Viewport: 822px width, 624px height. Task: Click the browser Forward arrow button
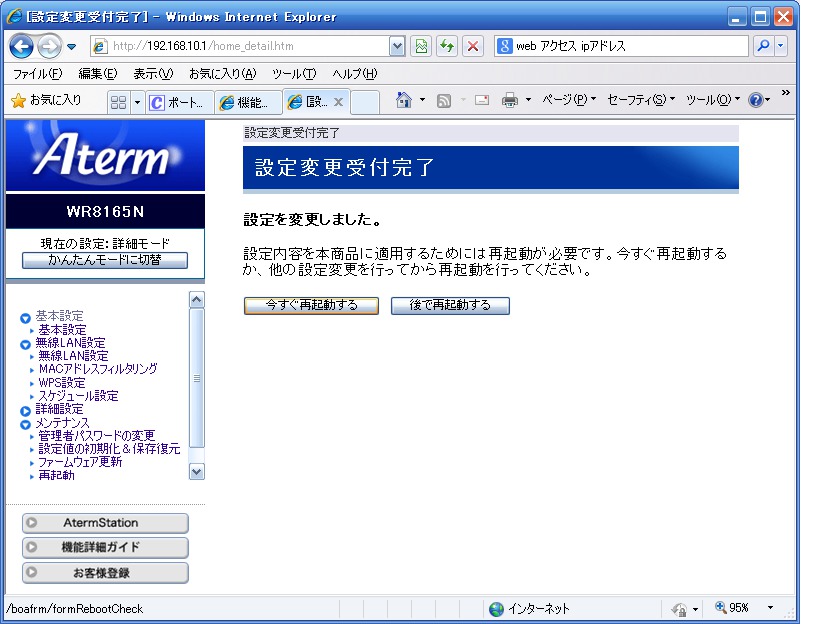point(49,46)
